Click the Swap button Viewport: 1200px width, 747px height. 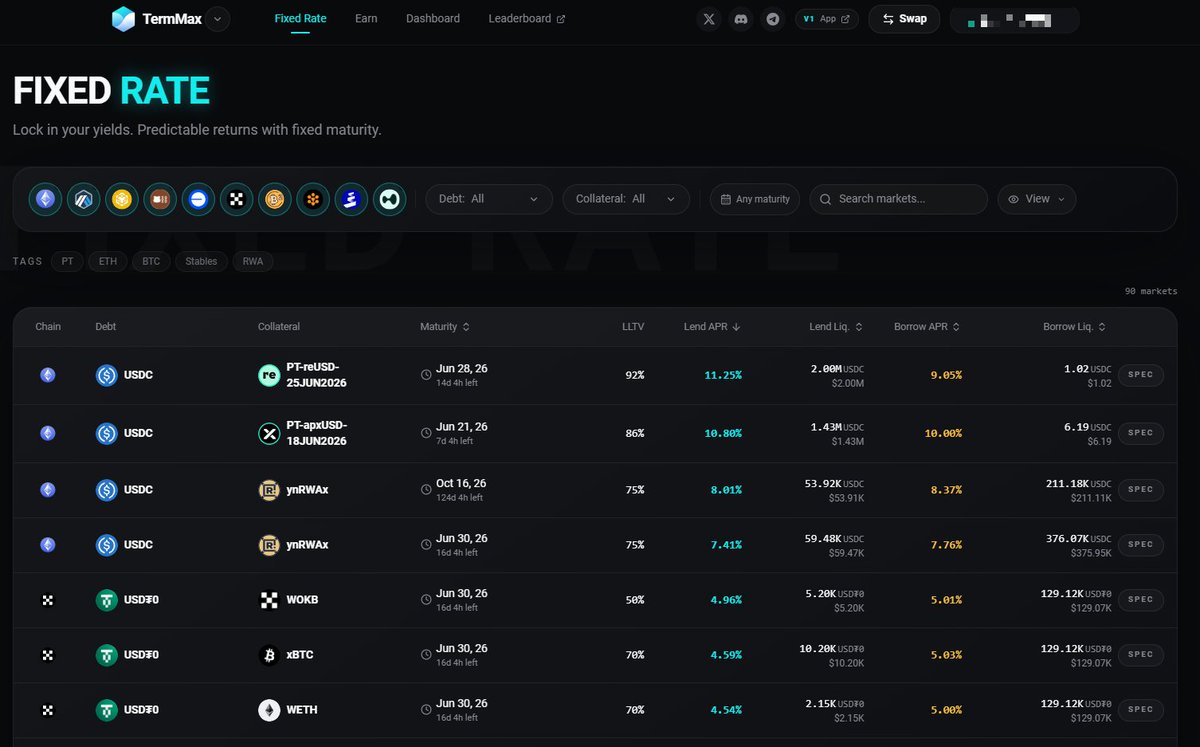(904, 19)
